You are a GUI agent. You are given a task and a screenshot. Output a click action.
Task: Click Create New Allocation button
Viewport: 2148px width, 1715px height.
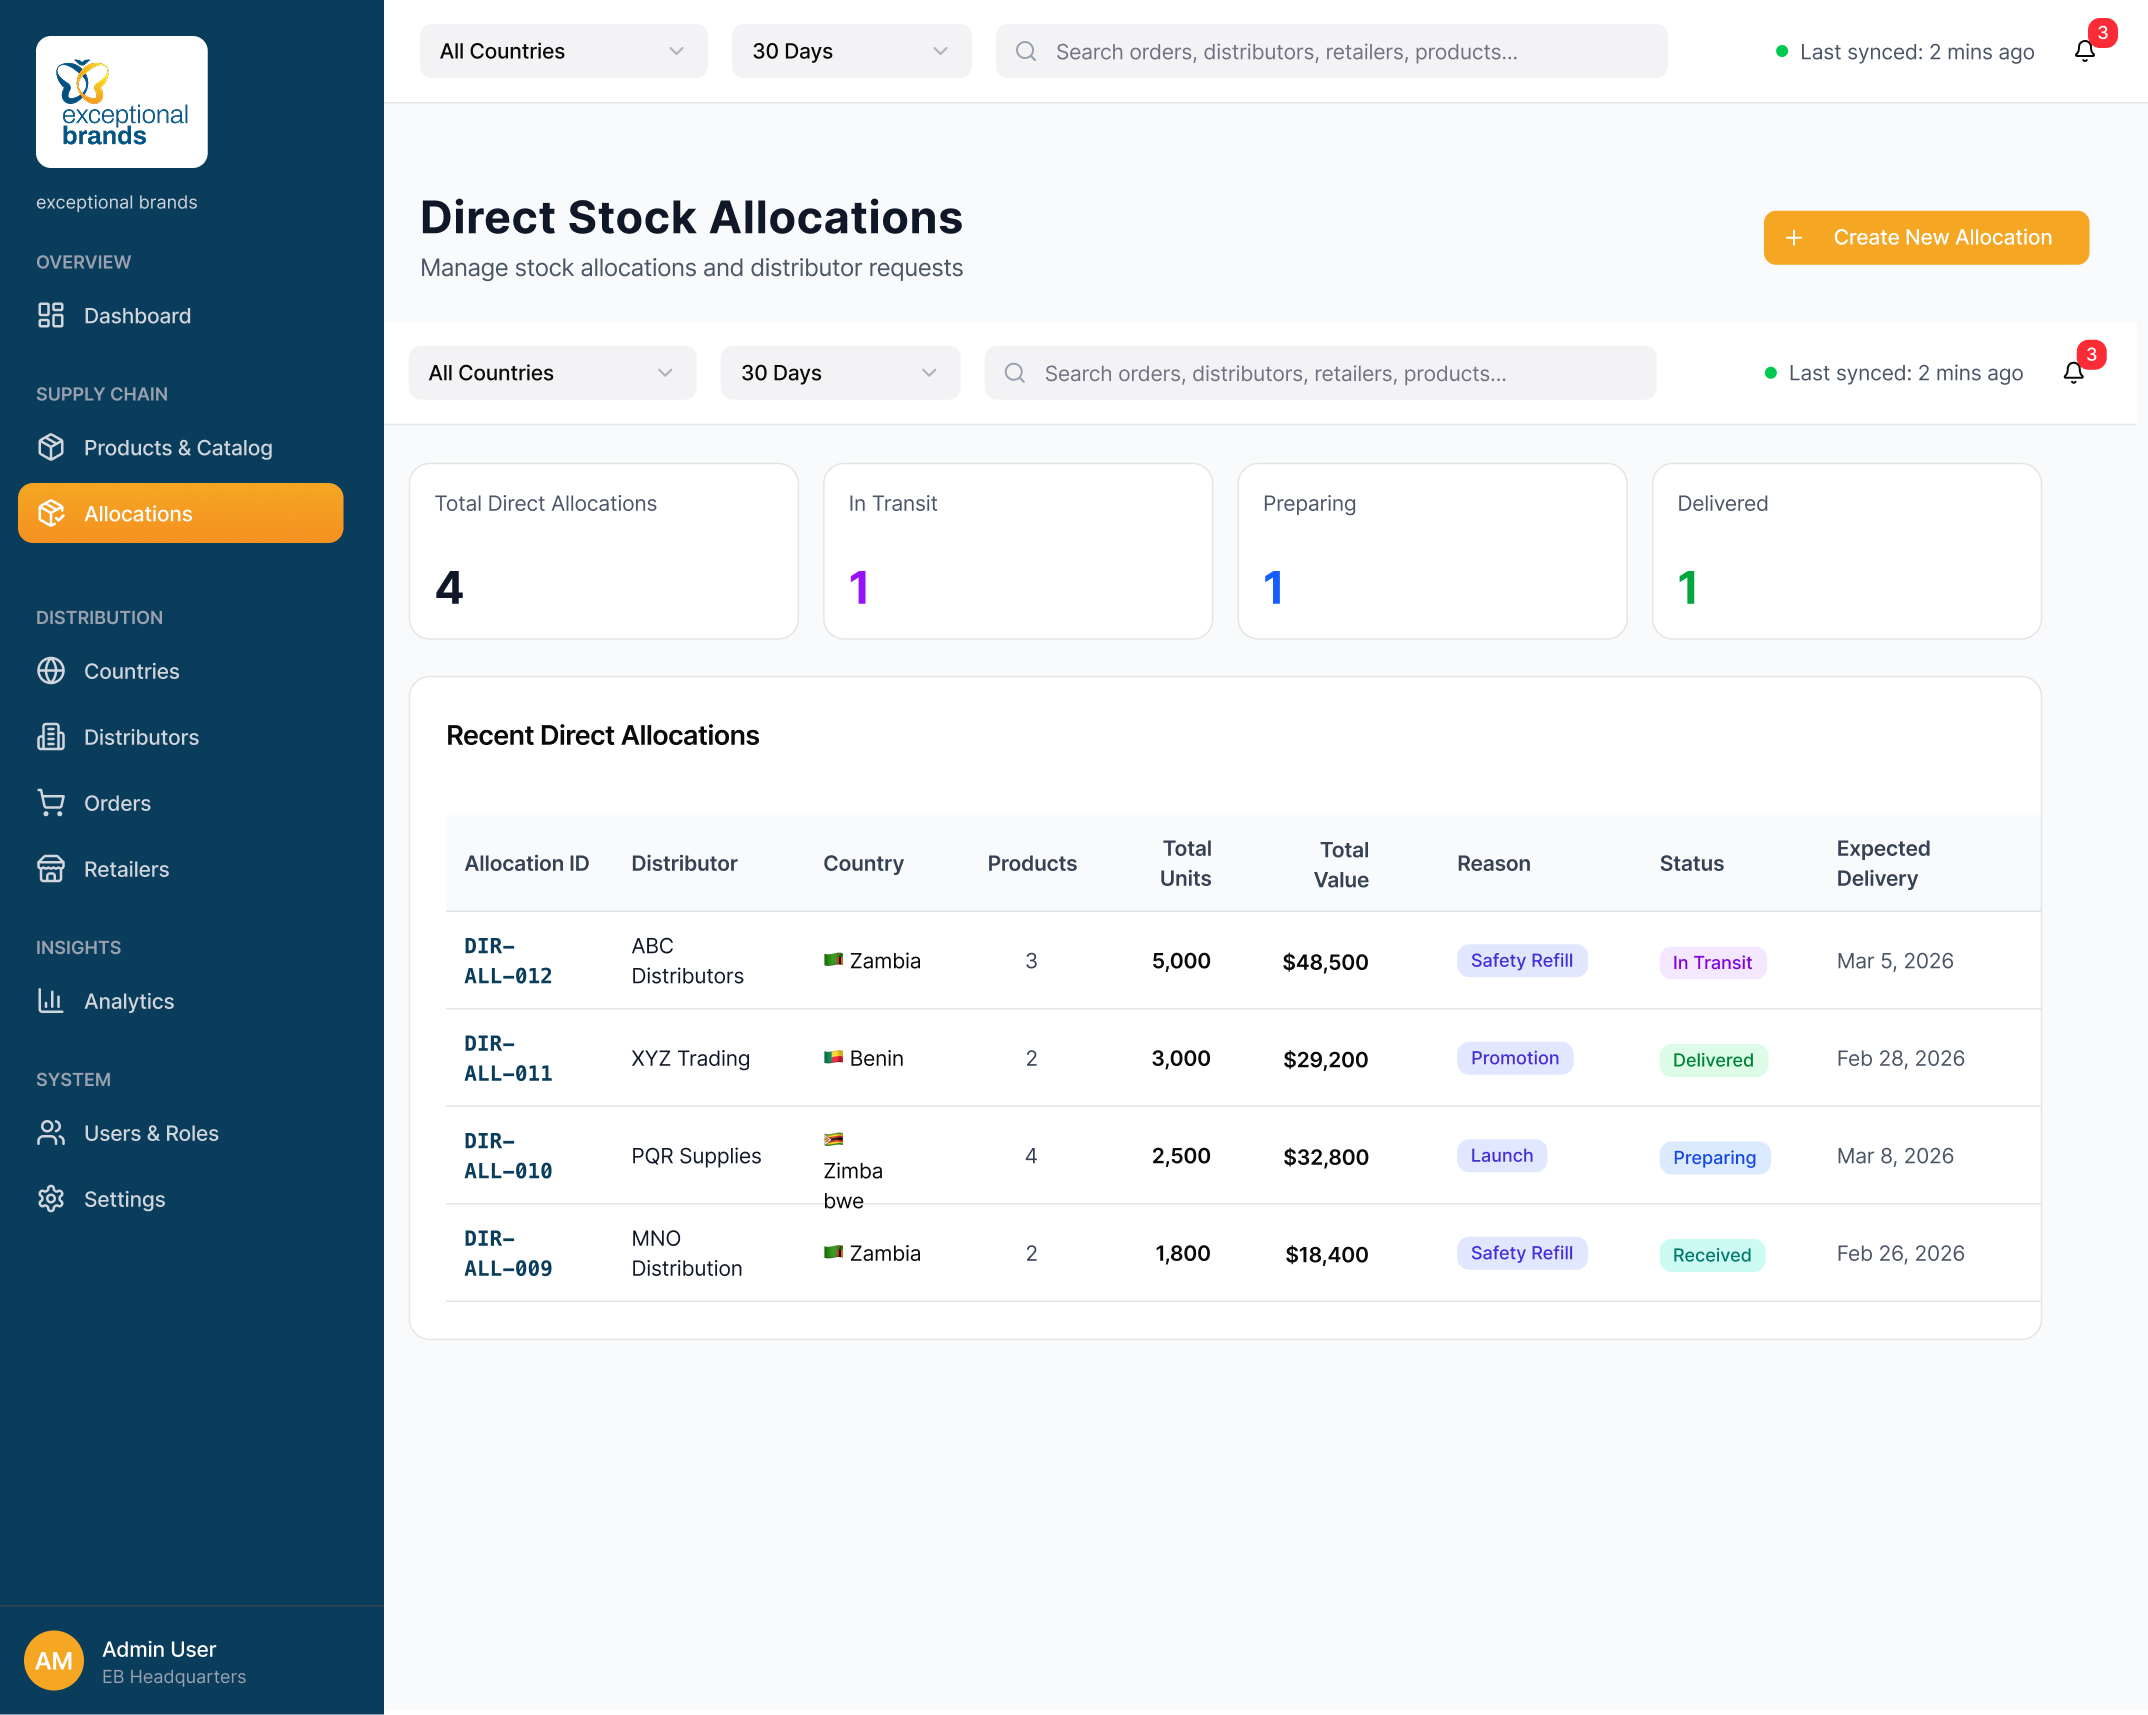pos(1926,238)
